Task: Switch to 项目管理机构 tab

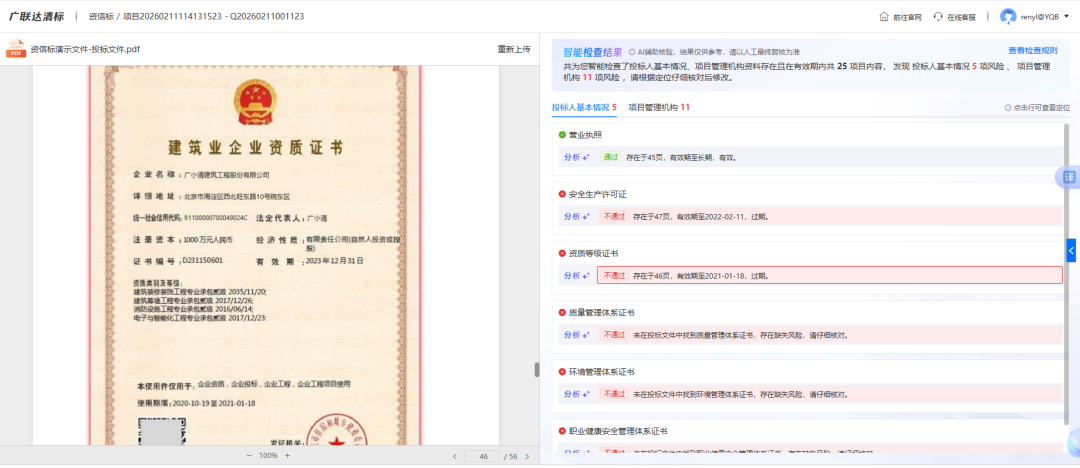Action: [659, 107]
